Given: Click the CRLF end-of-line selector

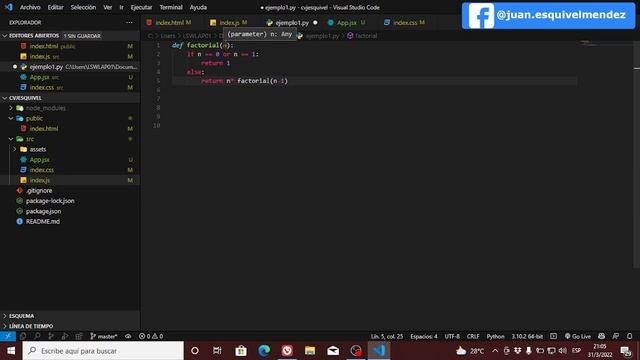Looking at the screenshot, I should (473, 336).
